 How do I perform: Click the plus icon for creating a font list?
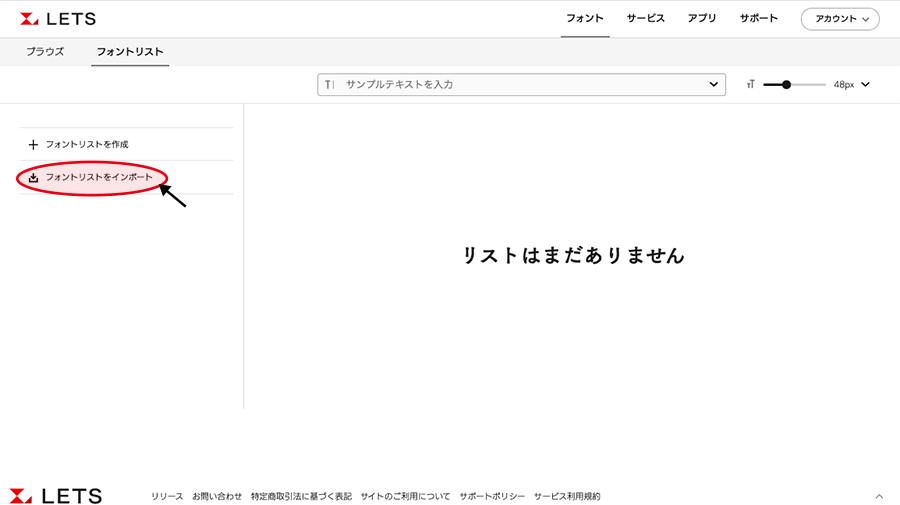coord(33,145)
